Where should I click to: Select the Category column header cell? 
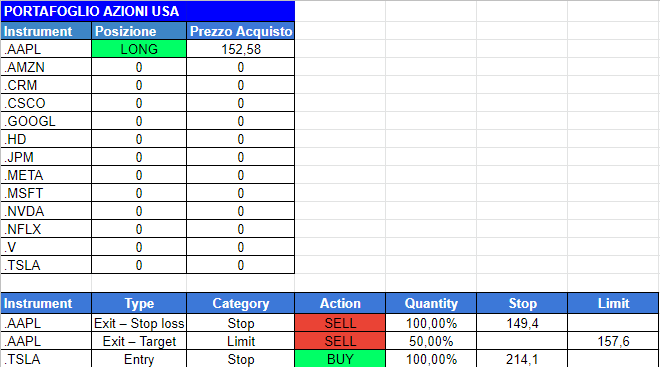241,303
